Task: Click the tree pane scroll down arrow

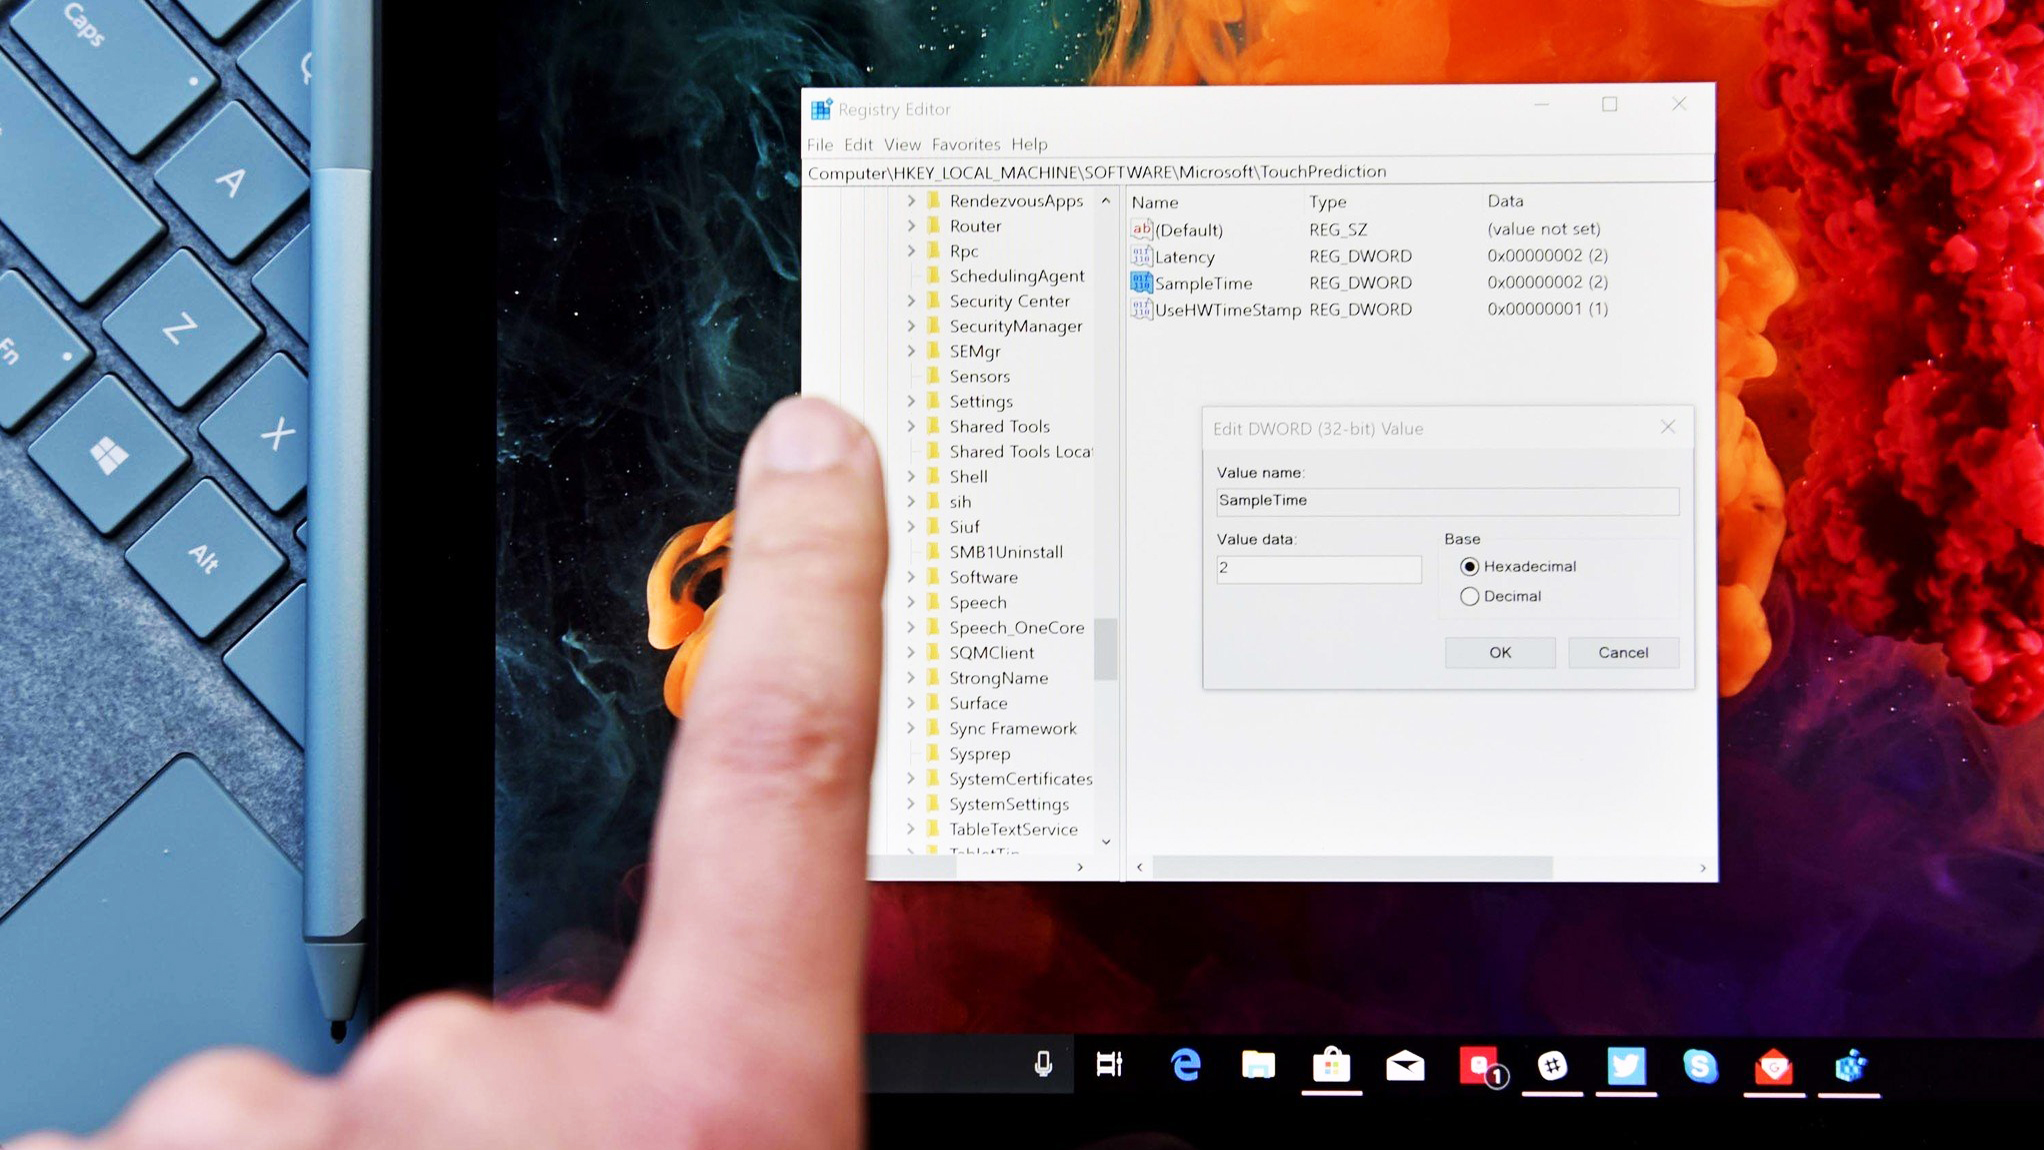Action: (x=1106, y=842)
